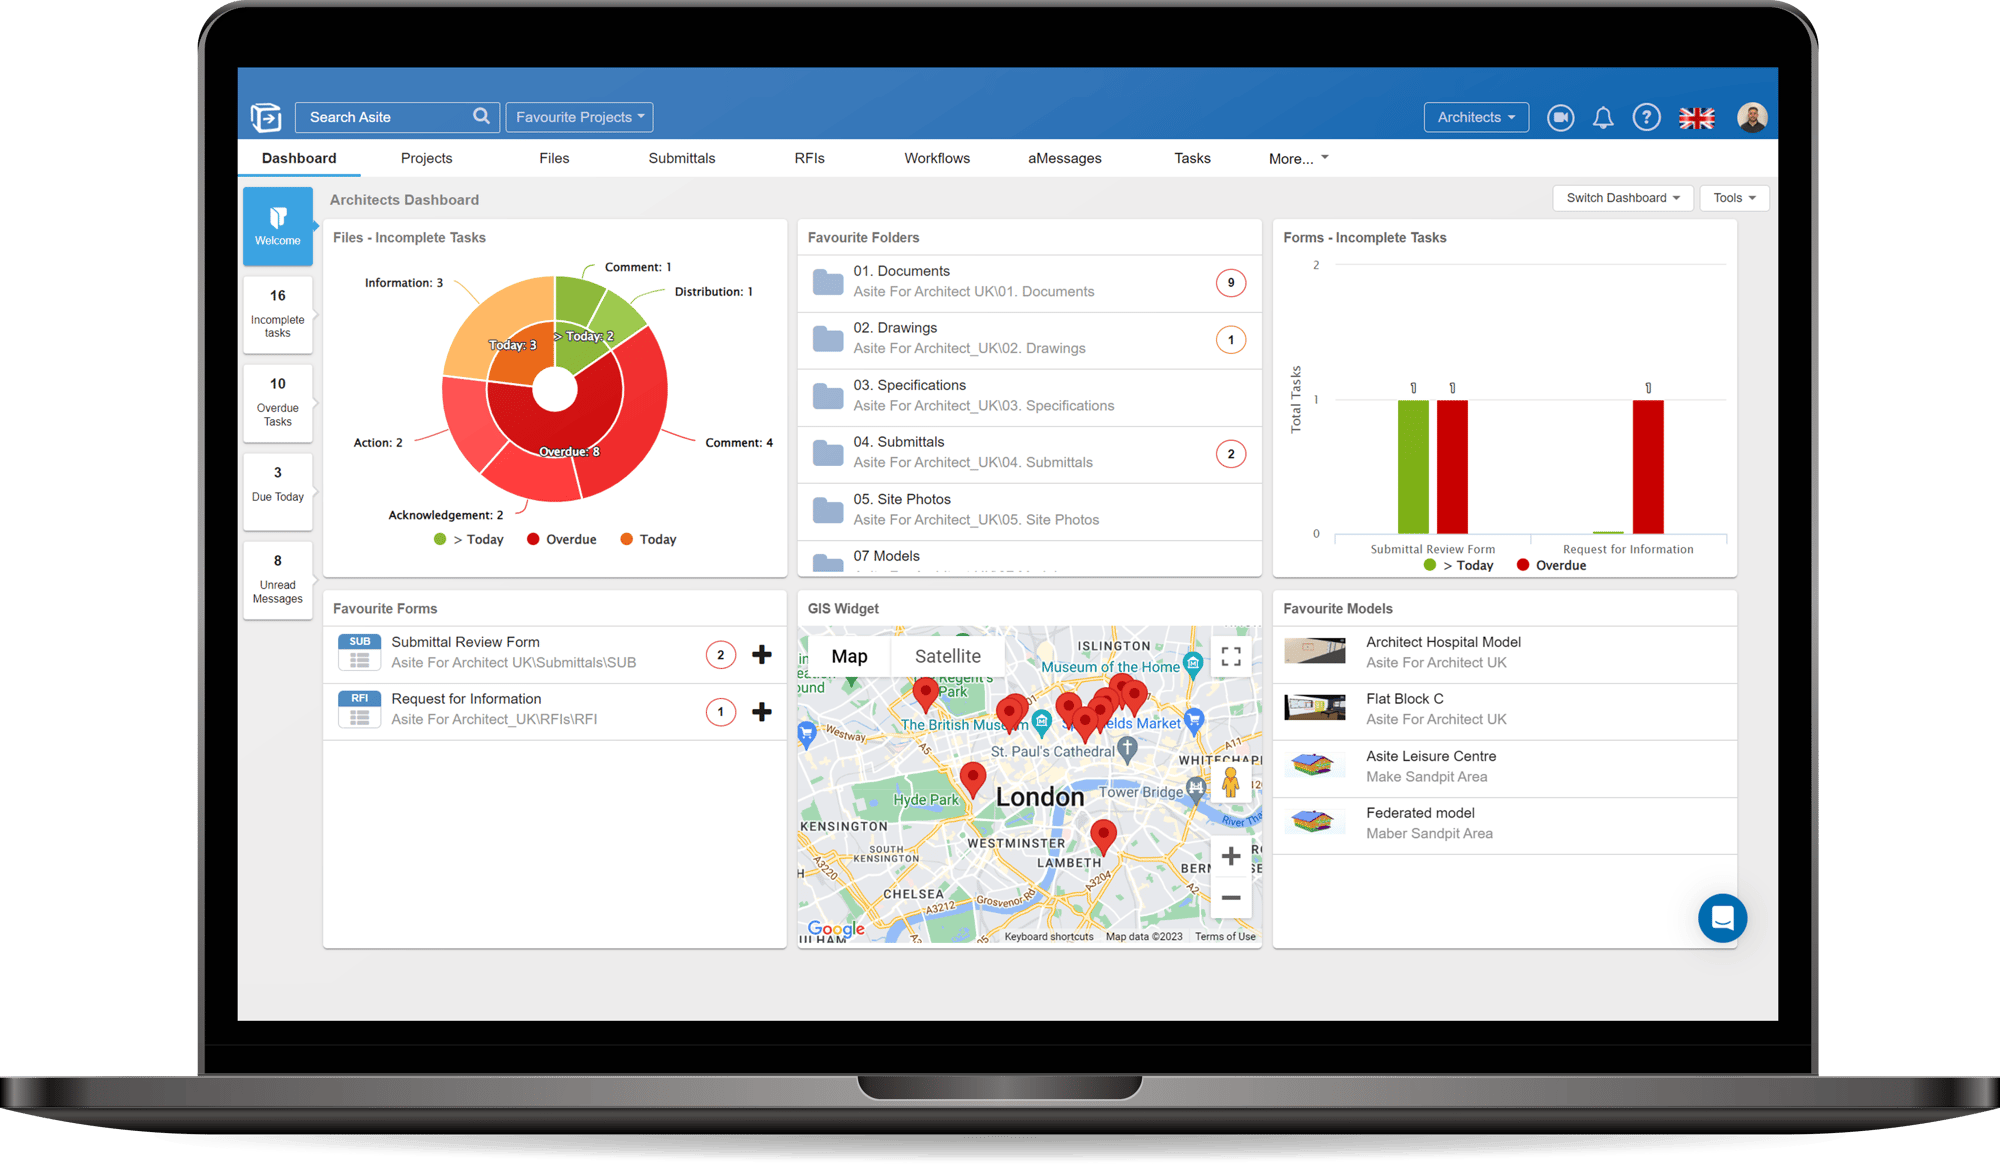
Task: Open the Tasks tab
Action: point(1192,158)
